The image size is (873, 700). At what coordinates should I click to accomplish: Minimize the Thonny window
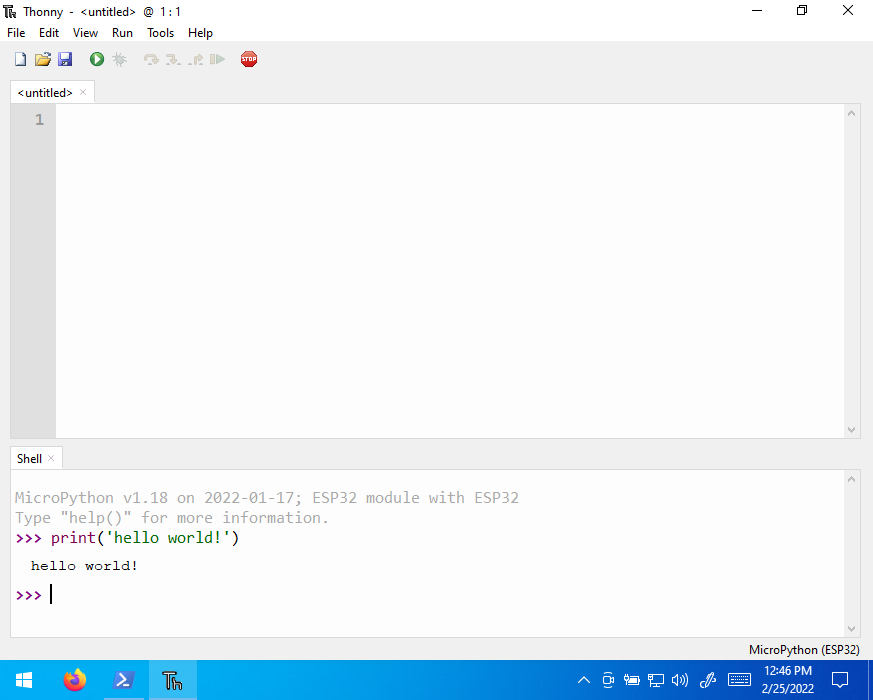pyautogui.click(x=757, y=11)
